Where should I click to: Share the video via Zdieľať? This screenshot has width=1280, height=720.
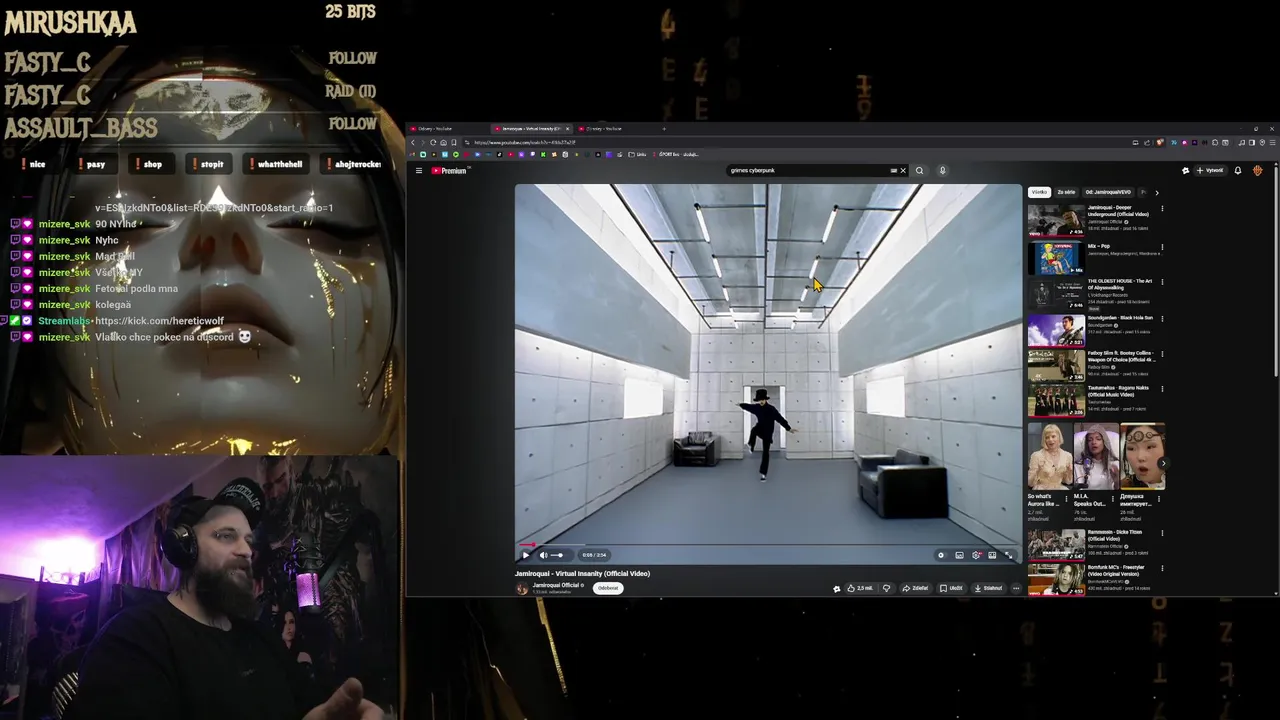(x=915, y=588)
